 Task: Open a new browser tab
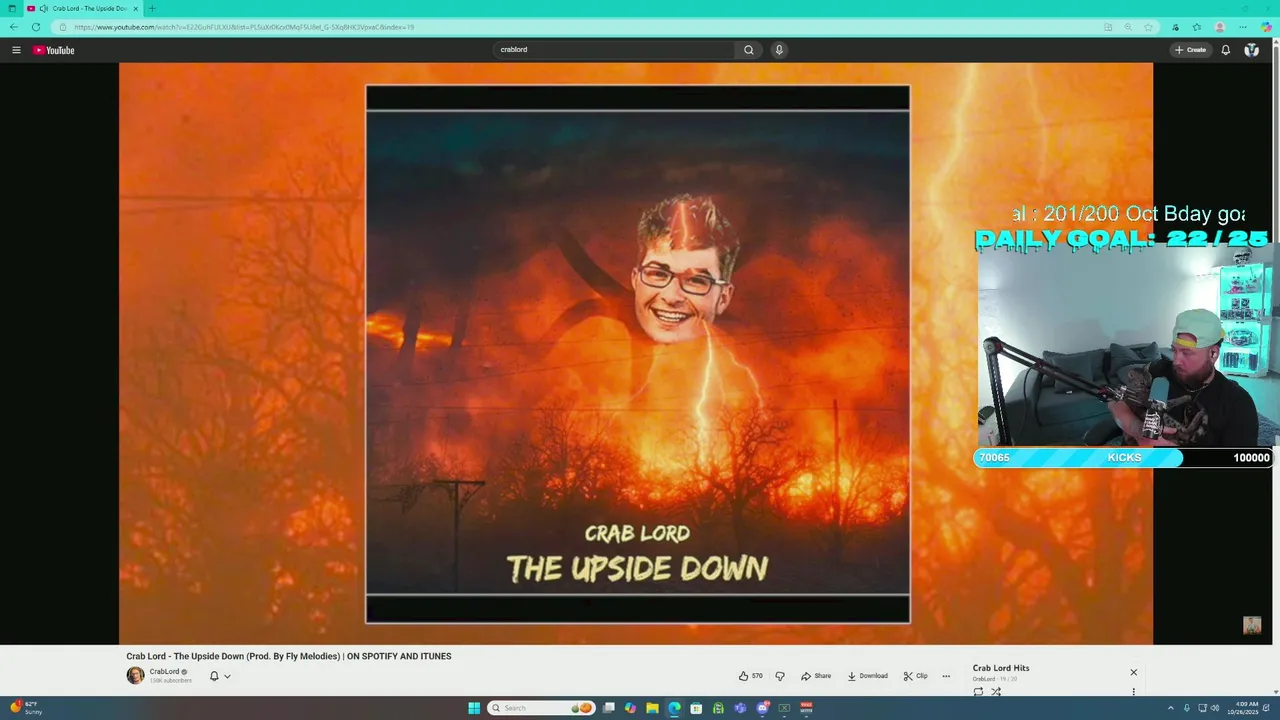click(x=152, y=8)
